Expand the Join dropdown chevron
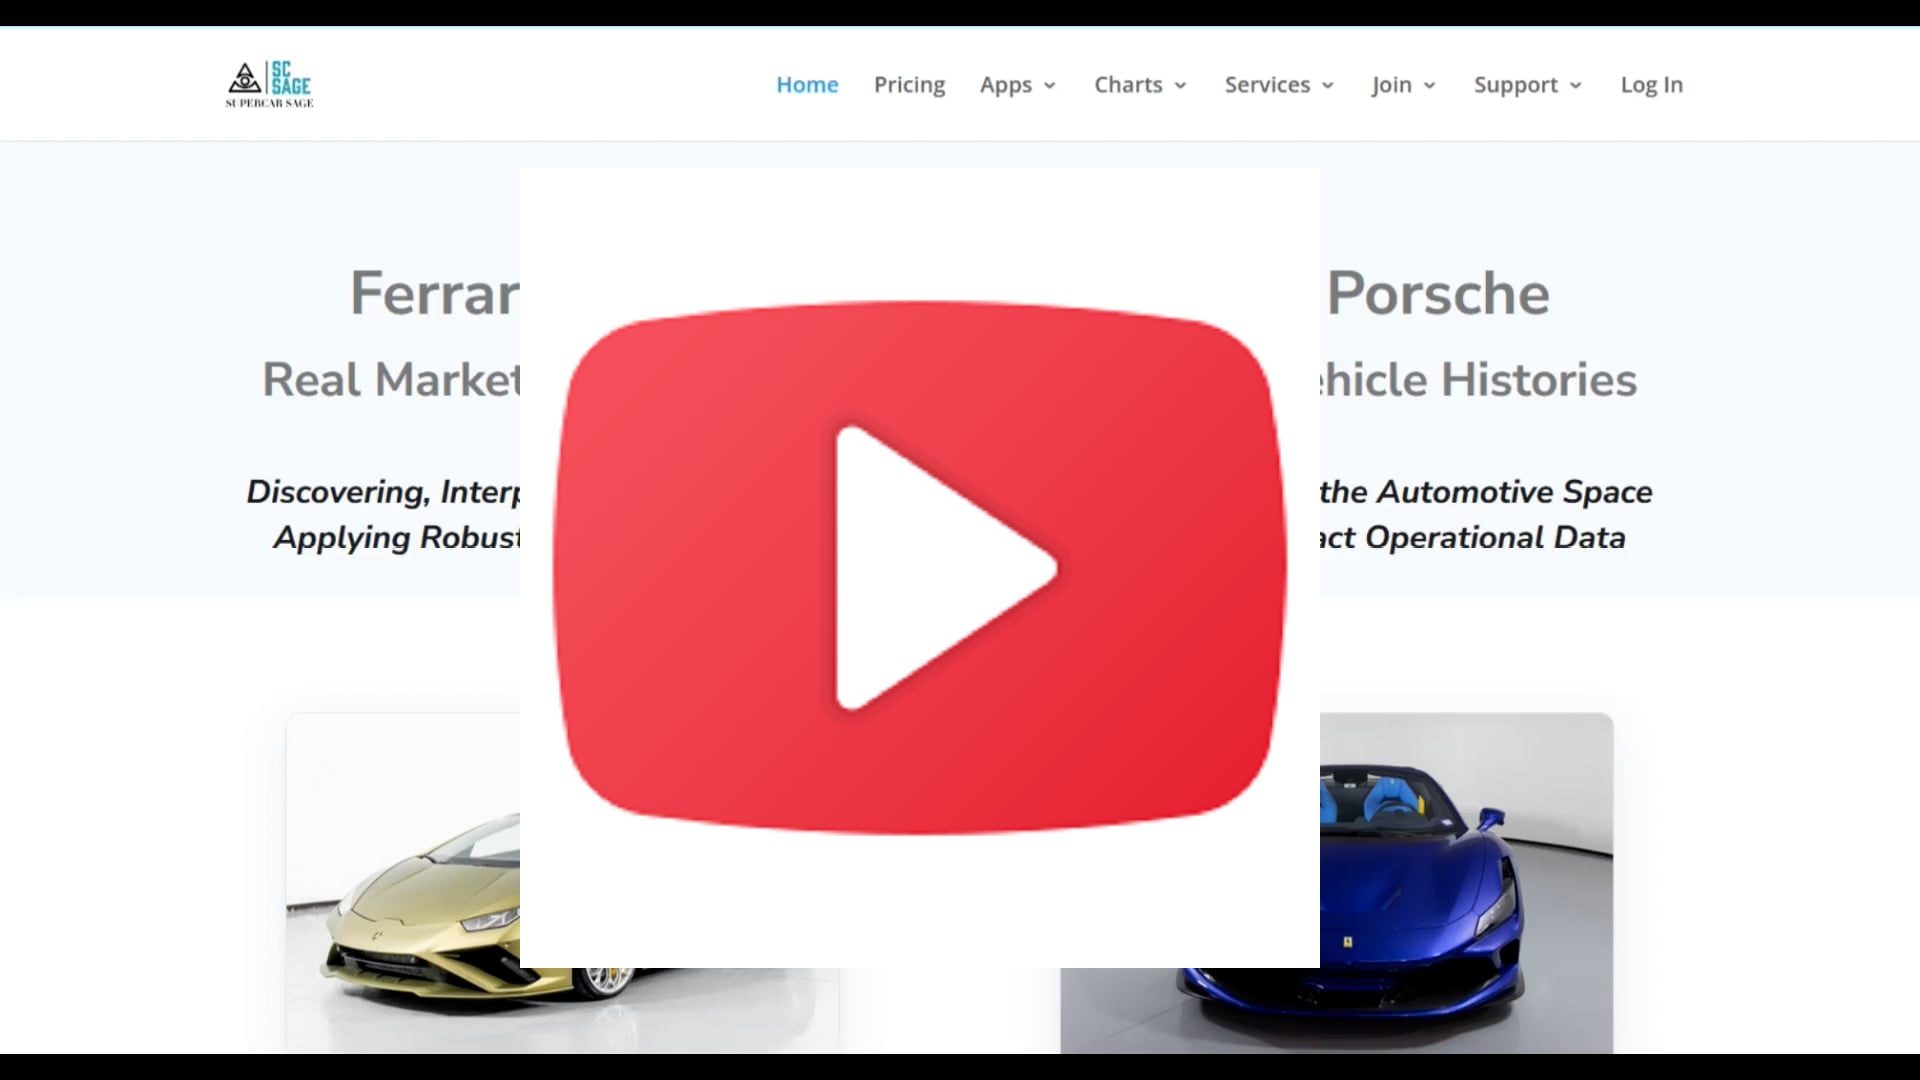This screenshot has width=1920, height=1080. point(1430,86)
